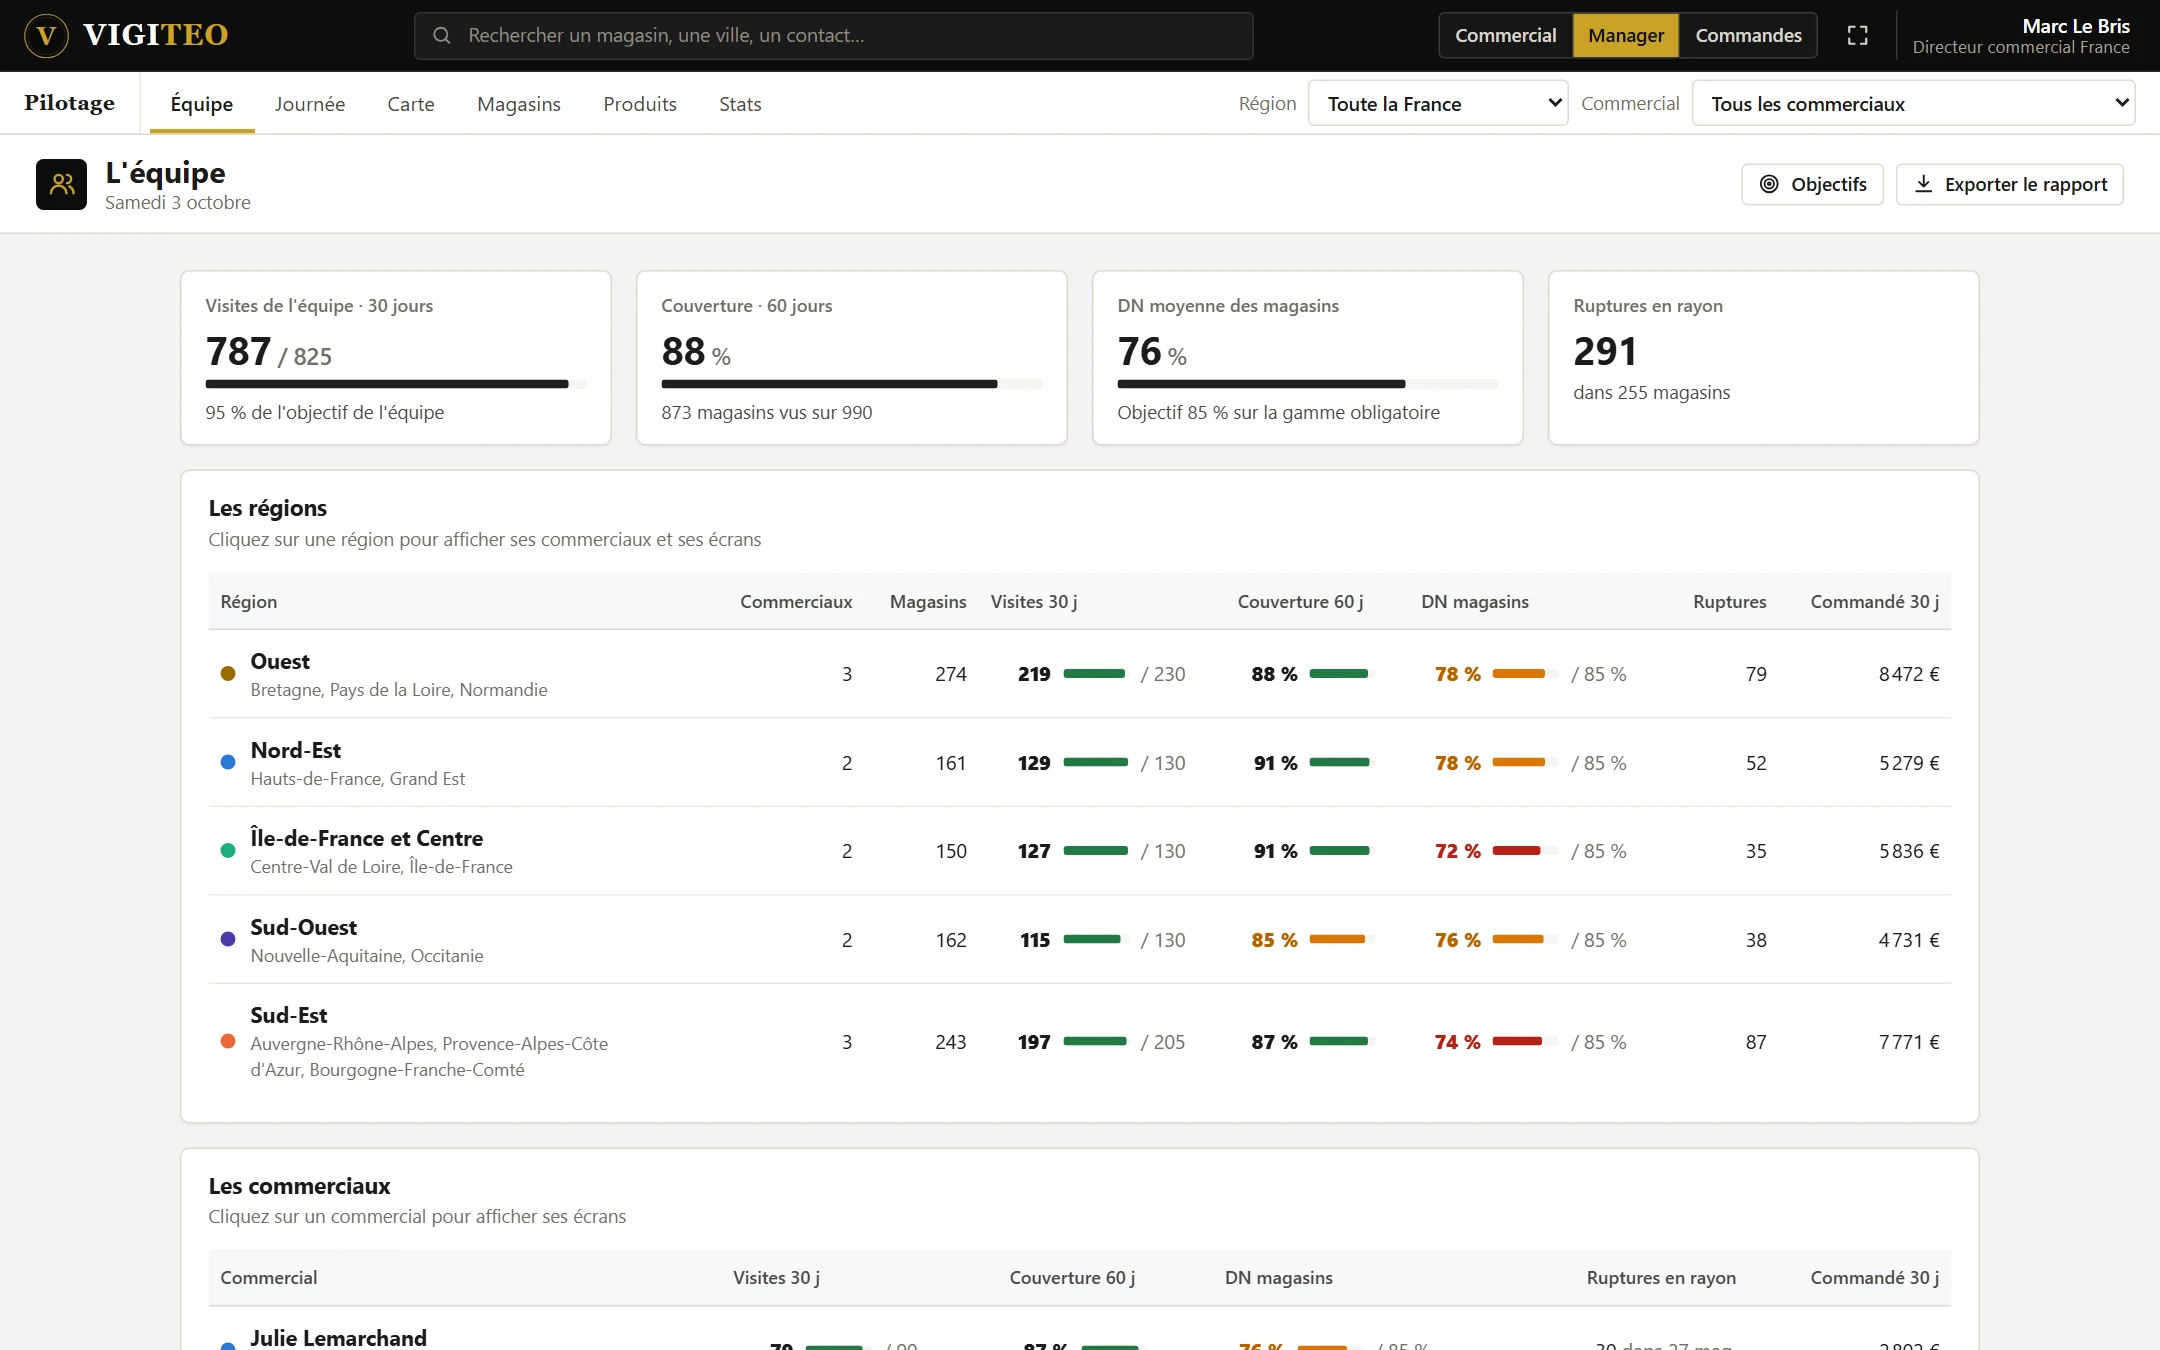Click the Nord-Est blue region dot

point(228,763)
